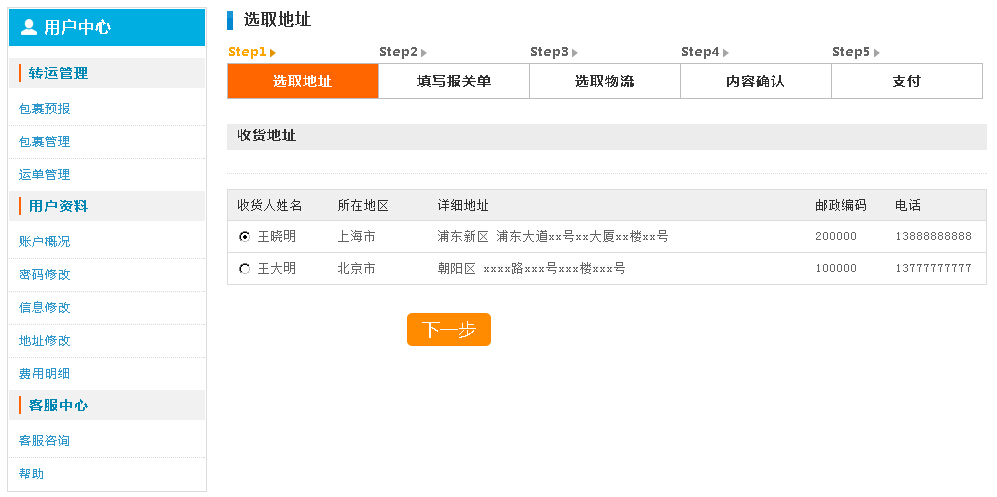Image resolution: width=997 pixels, height=497 pixels.
Task: Open 包裹预报 in the sidebar
Action: pos(45,109)
